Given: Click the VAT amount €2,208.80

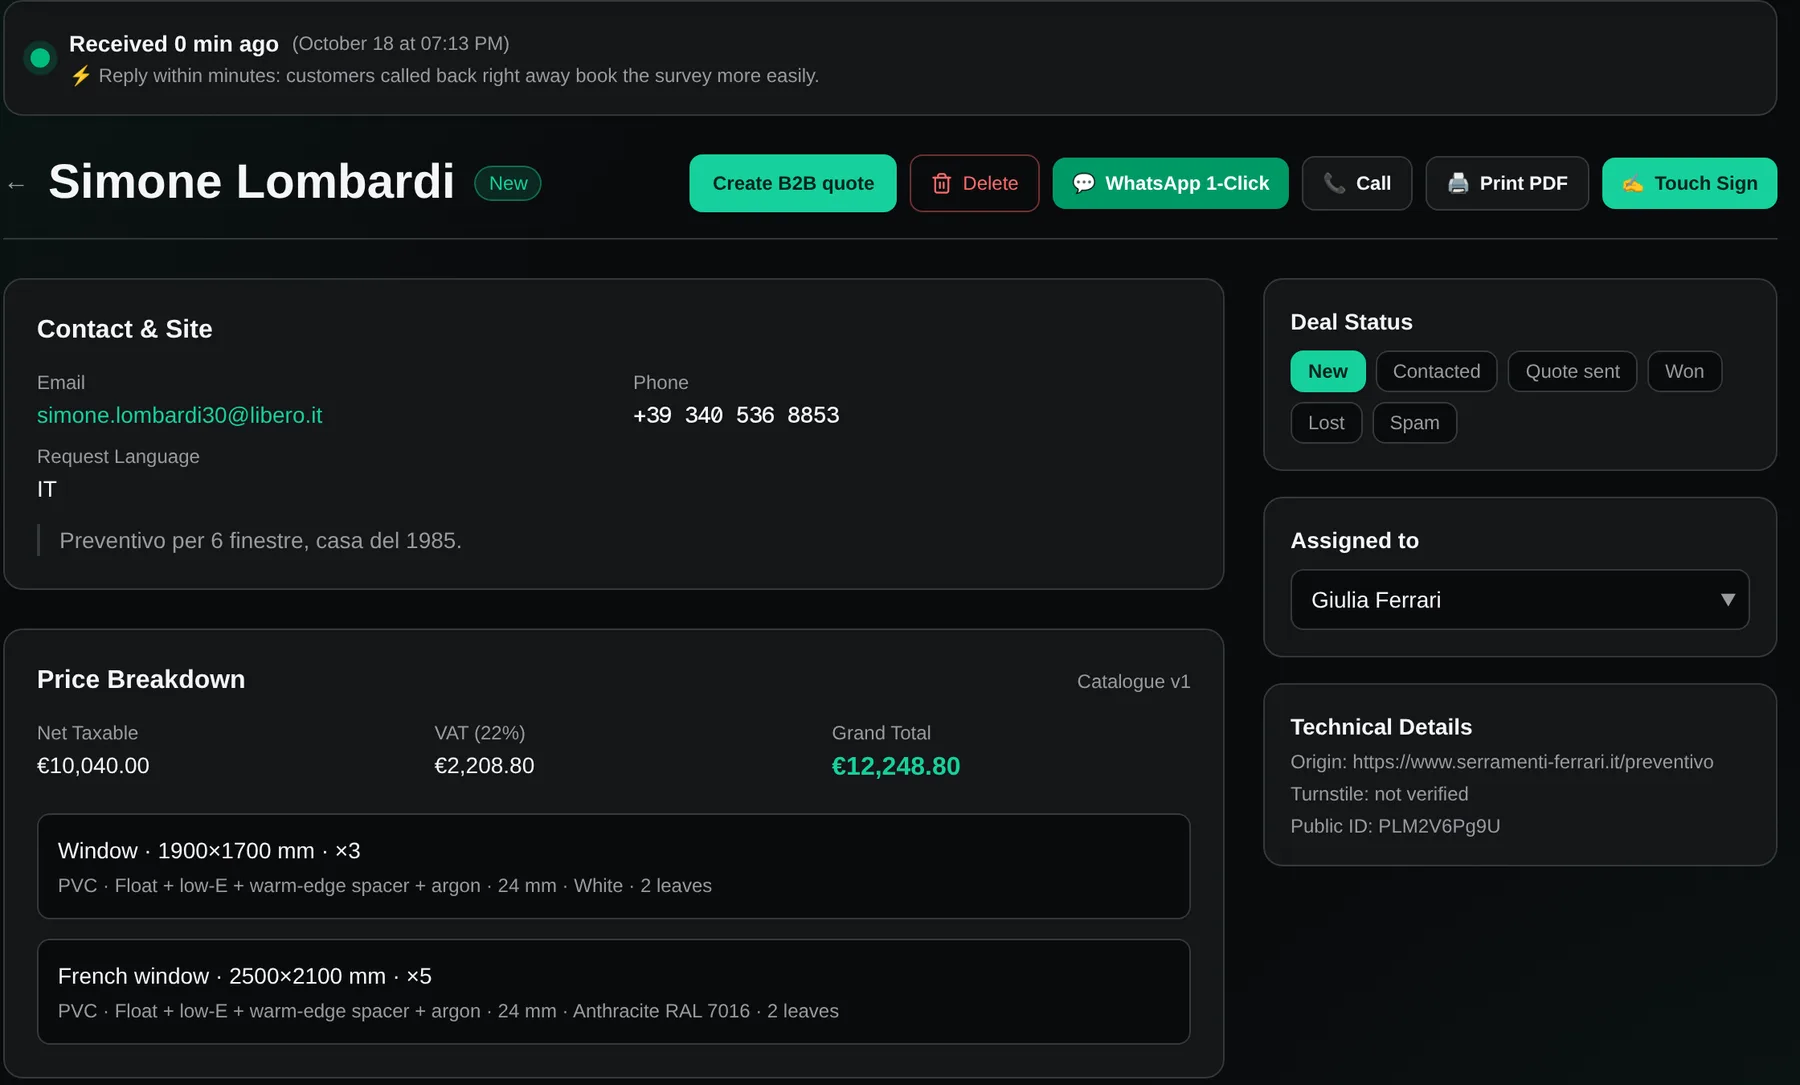Looking at the screenshot, I should pos(484,766).
